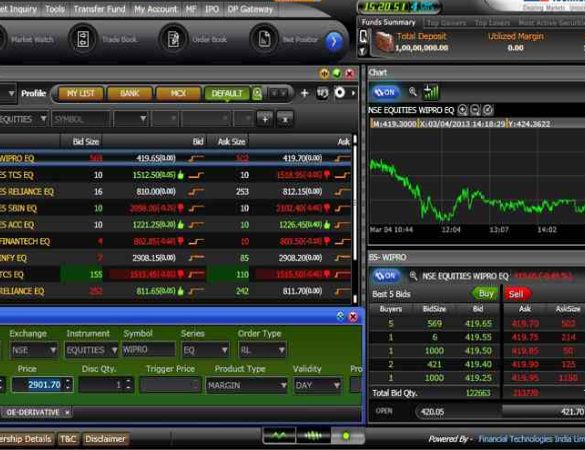The height and width of the screenshot is (450, 585).
Task: Open the IPO menu
Action: [212, 9]
